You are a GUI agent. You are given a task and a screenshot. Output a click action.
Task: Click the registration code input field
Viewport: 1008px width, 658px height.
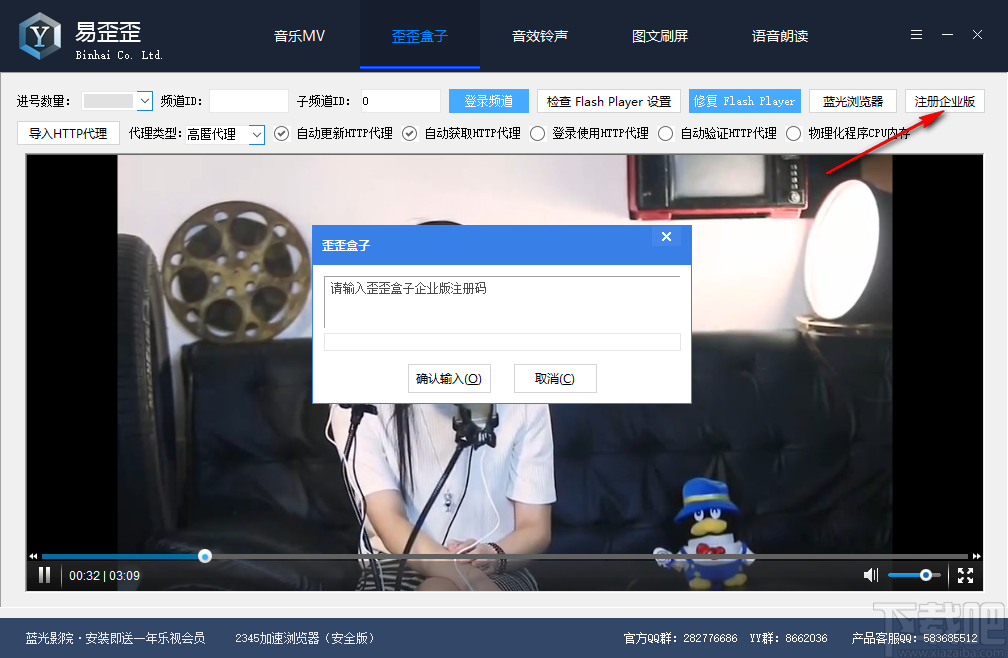click(502, 341)
